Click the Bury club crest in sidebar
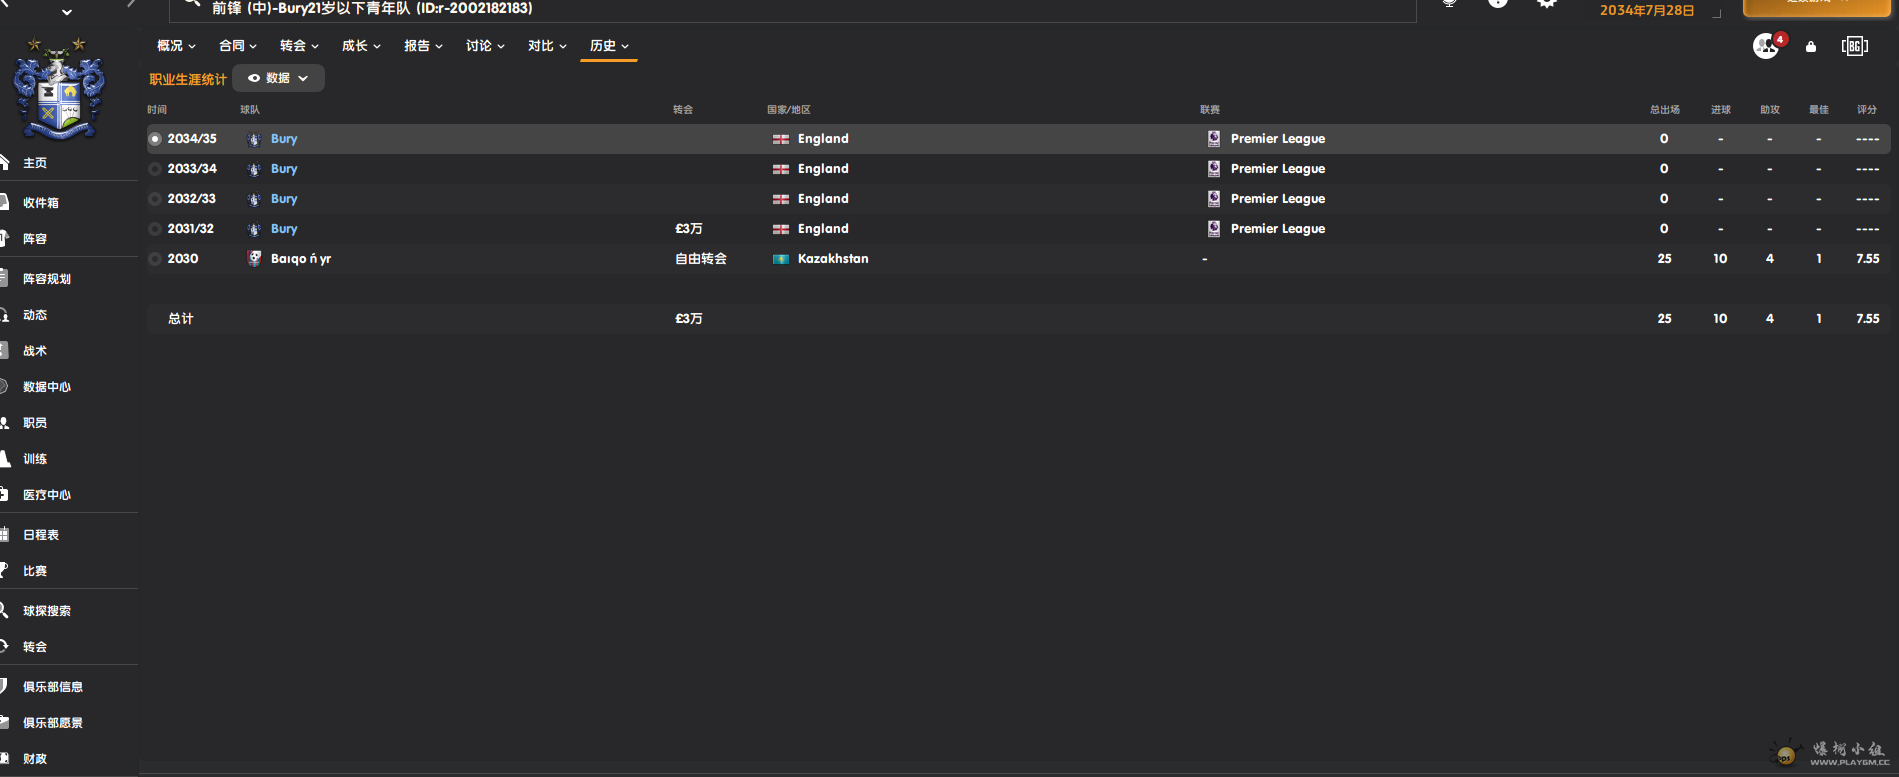The height and width of the screenshot is (777, 1899). pos(58,88)
